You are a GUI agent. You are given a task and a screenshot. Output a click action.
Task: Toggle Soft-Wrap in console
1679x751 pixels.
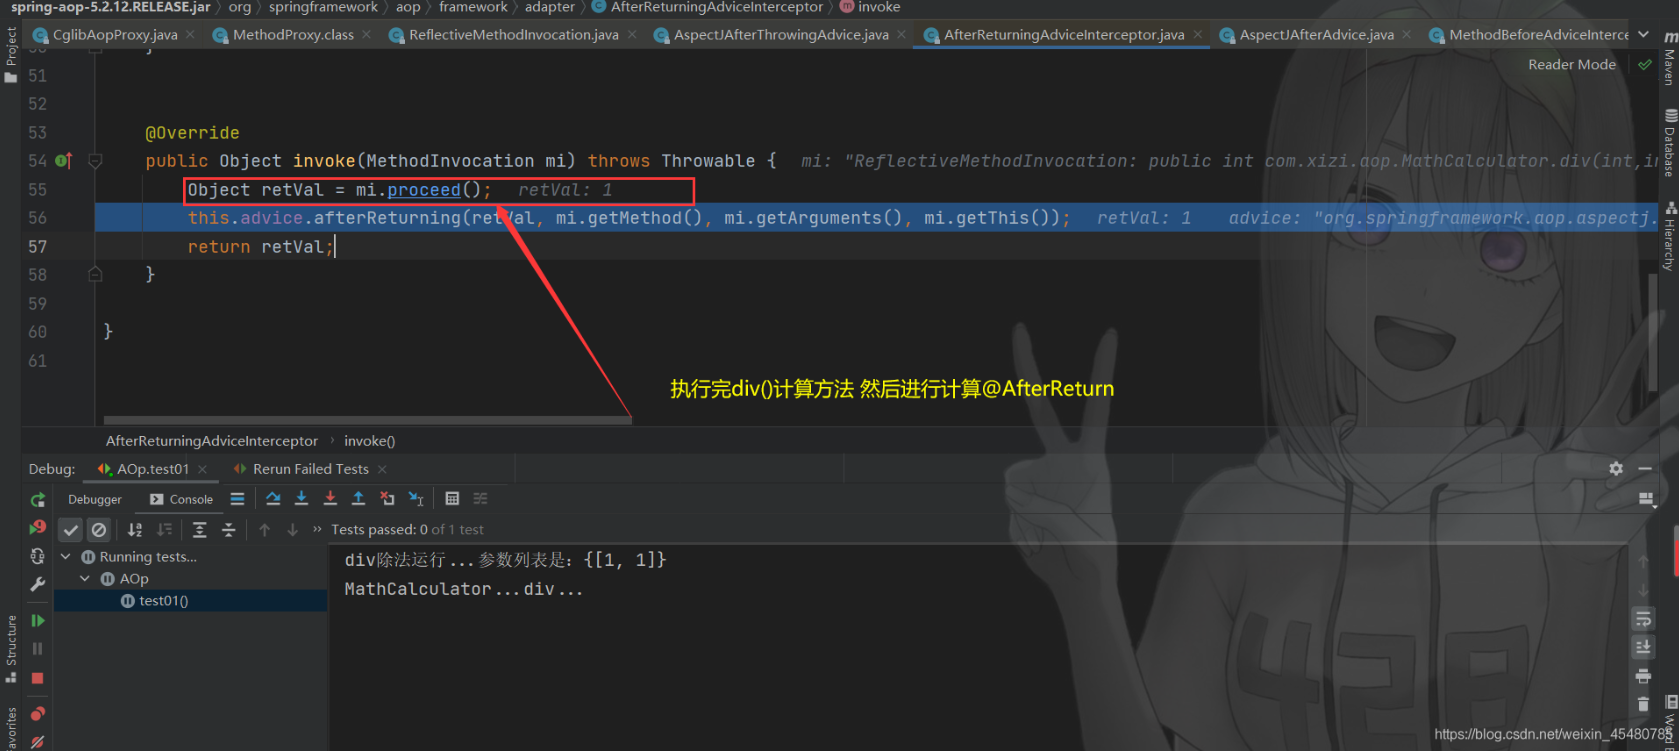1643,619
